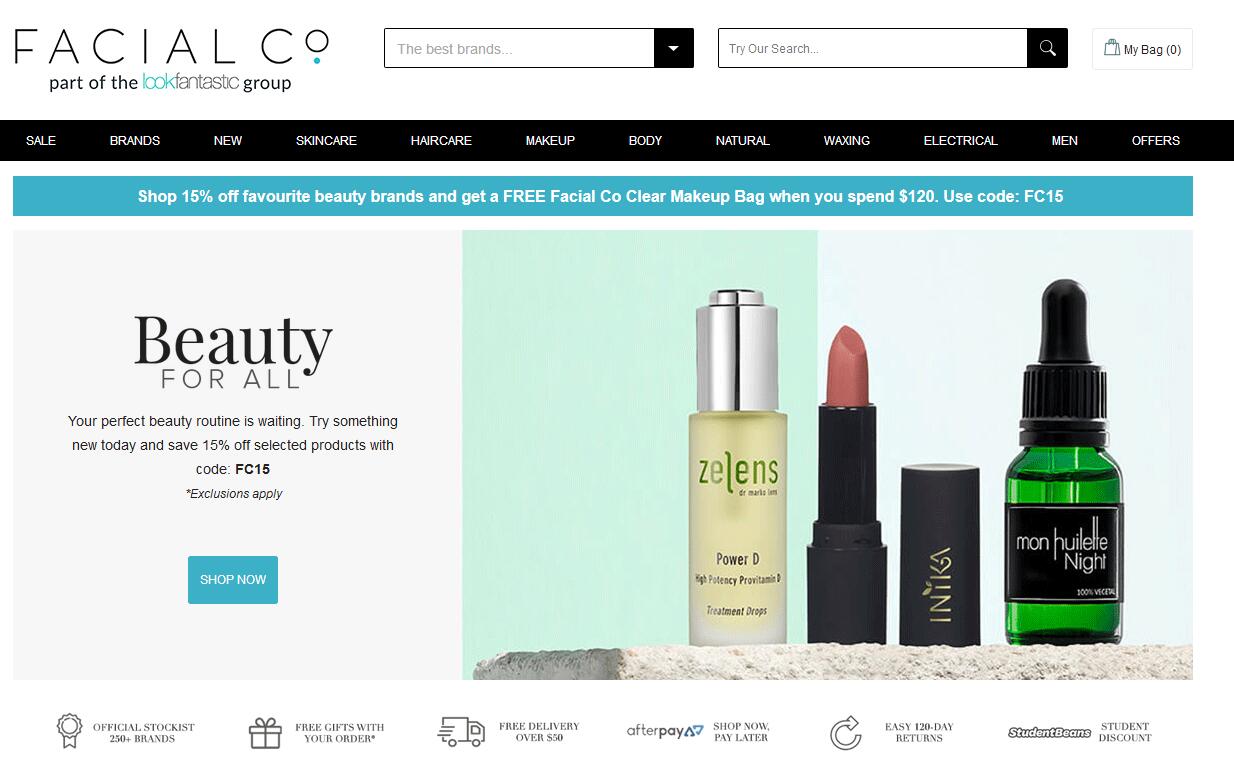Click the free gifts box icon
This screenshot has height=774, width=1234.
pos(265,733)
